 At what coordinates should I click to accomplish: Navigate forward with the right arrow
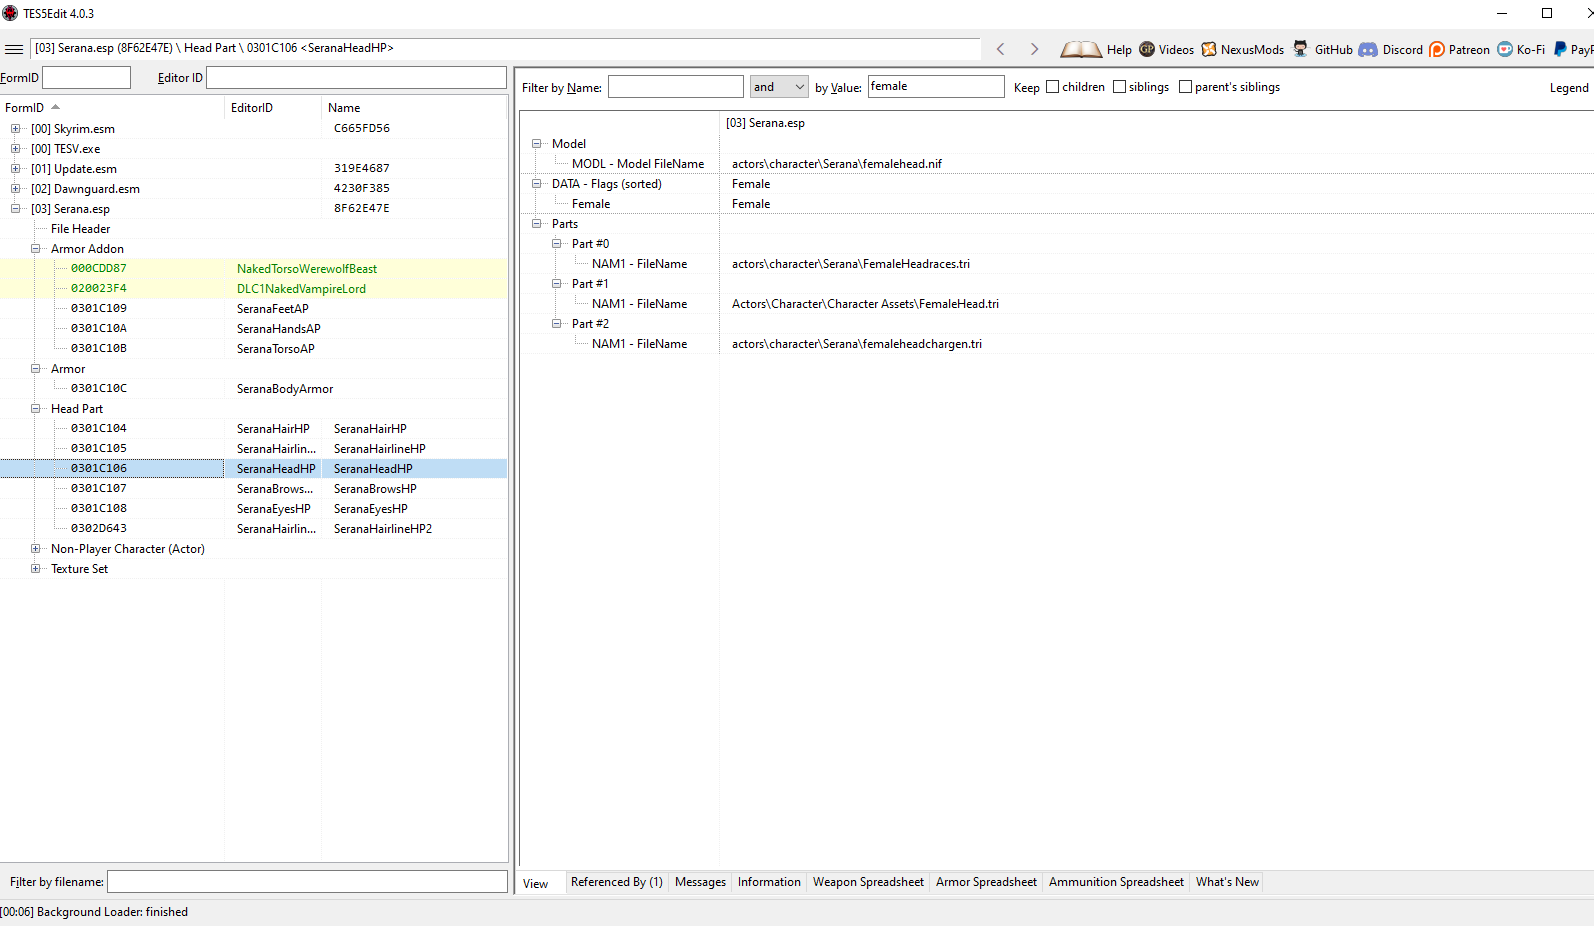click(x=1034, y=49)
